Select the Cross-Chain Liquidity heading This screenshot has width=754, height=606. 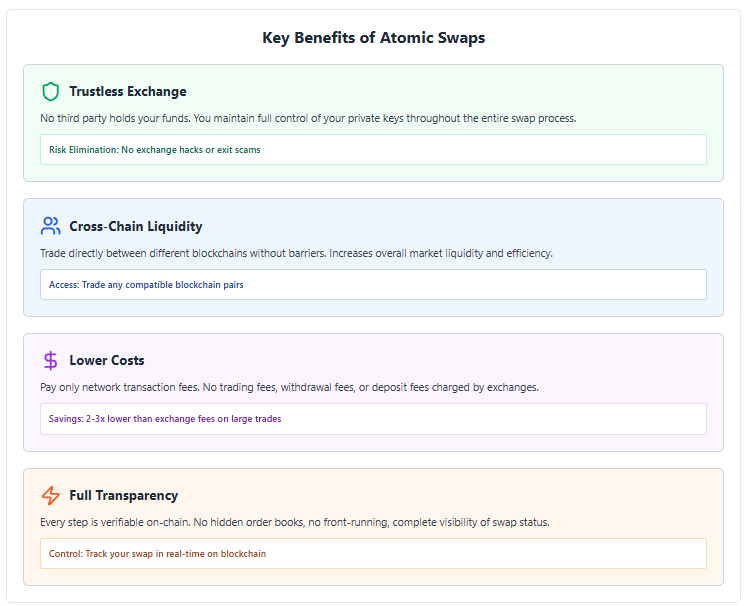136,226
